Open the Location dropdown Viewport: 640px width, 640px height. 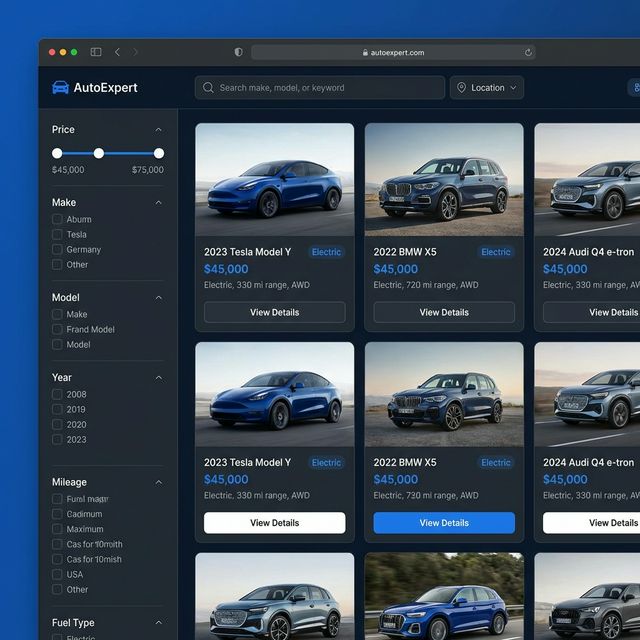(x=487, y=87)
